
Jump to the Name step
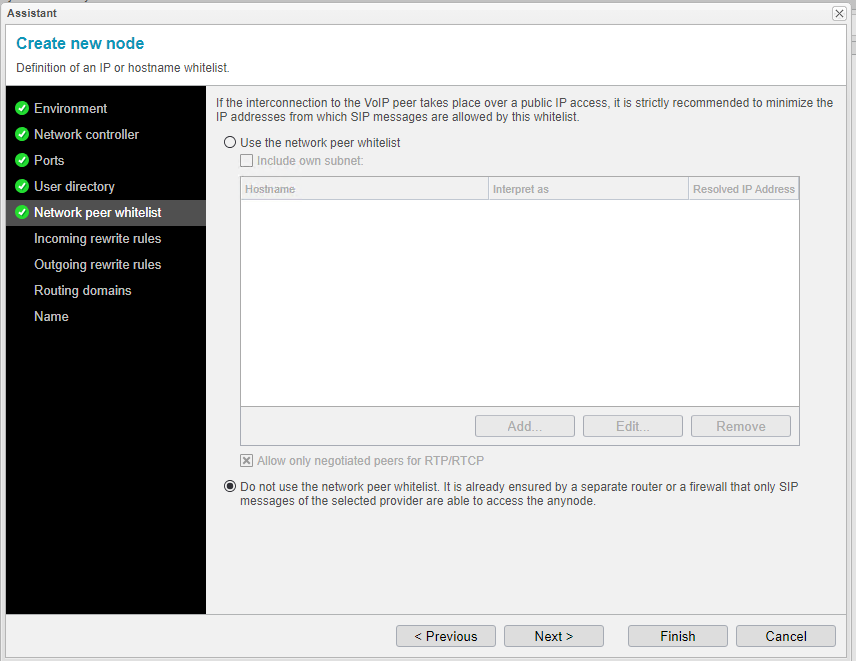coord(51,316)
